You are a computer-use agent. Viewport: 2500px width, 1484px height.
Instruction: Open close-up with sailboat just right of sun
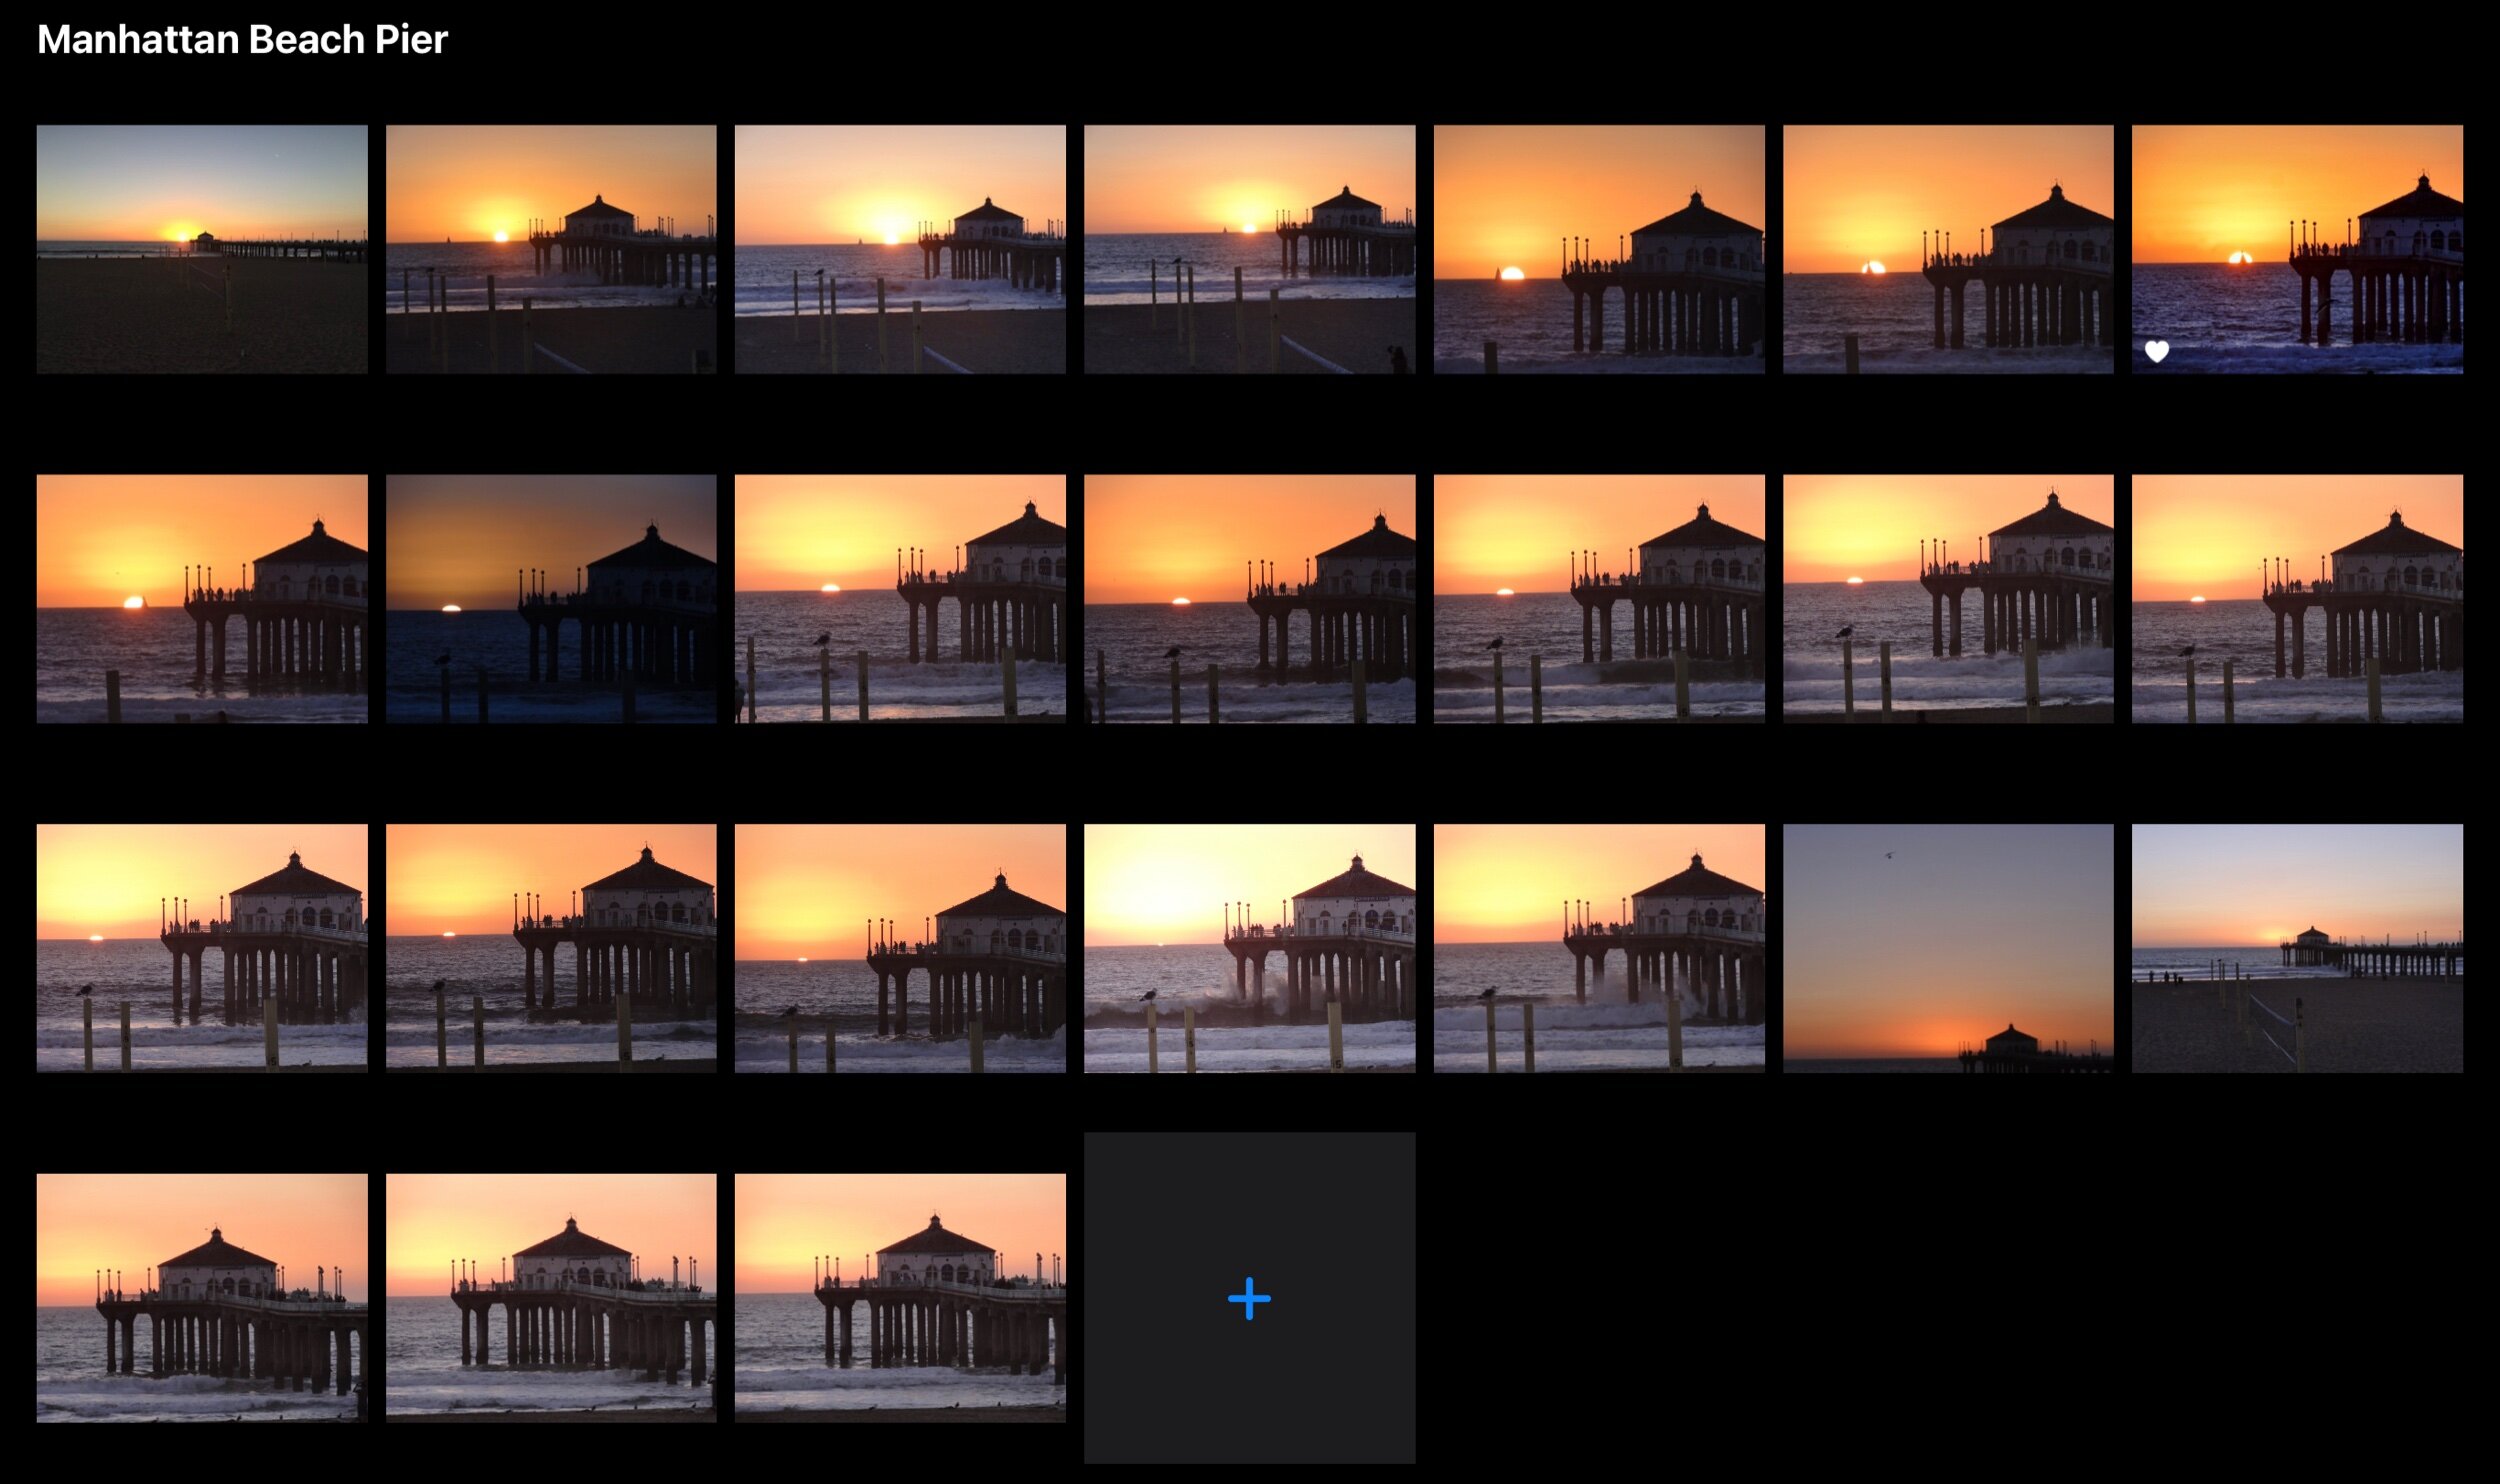pyautogui.click(x=202, y=598)
